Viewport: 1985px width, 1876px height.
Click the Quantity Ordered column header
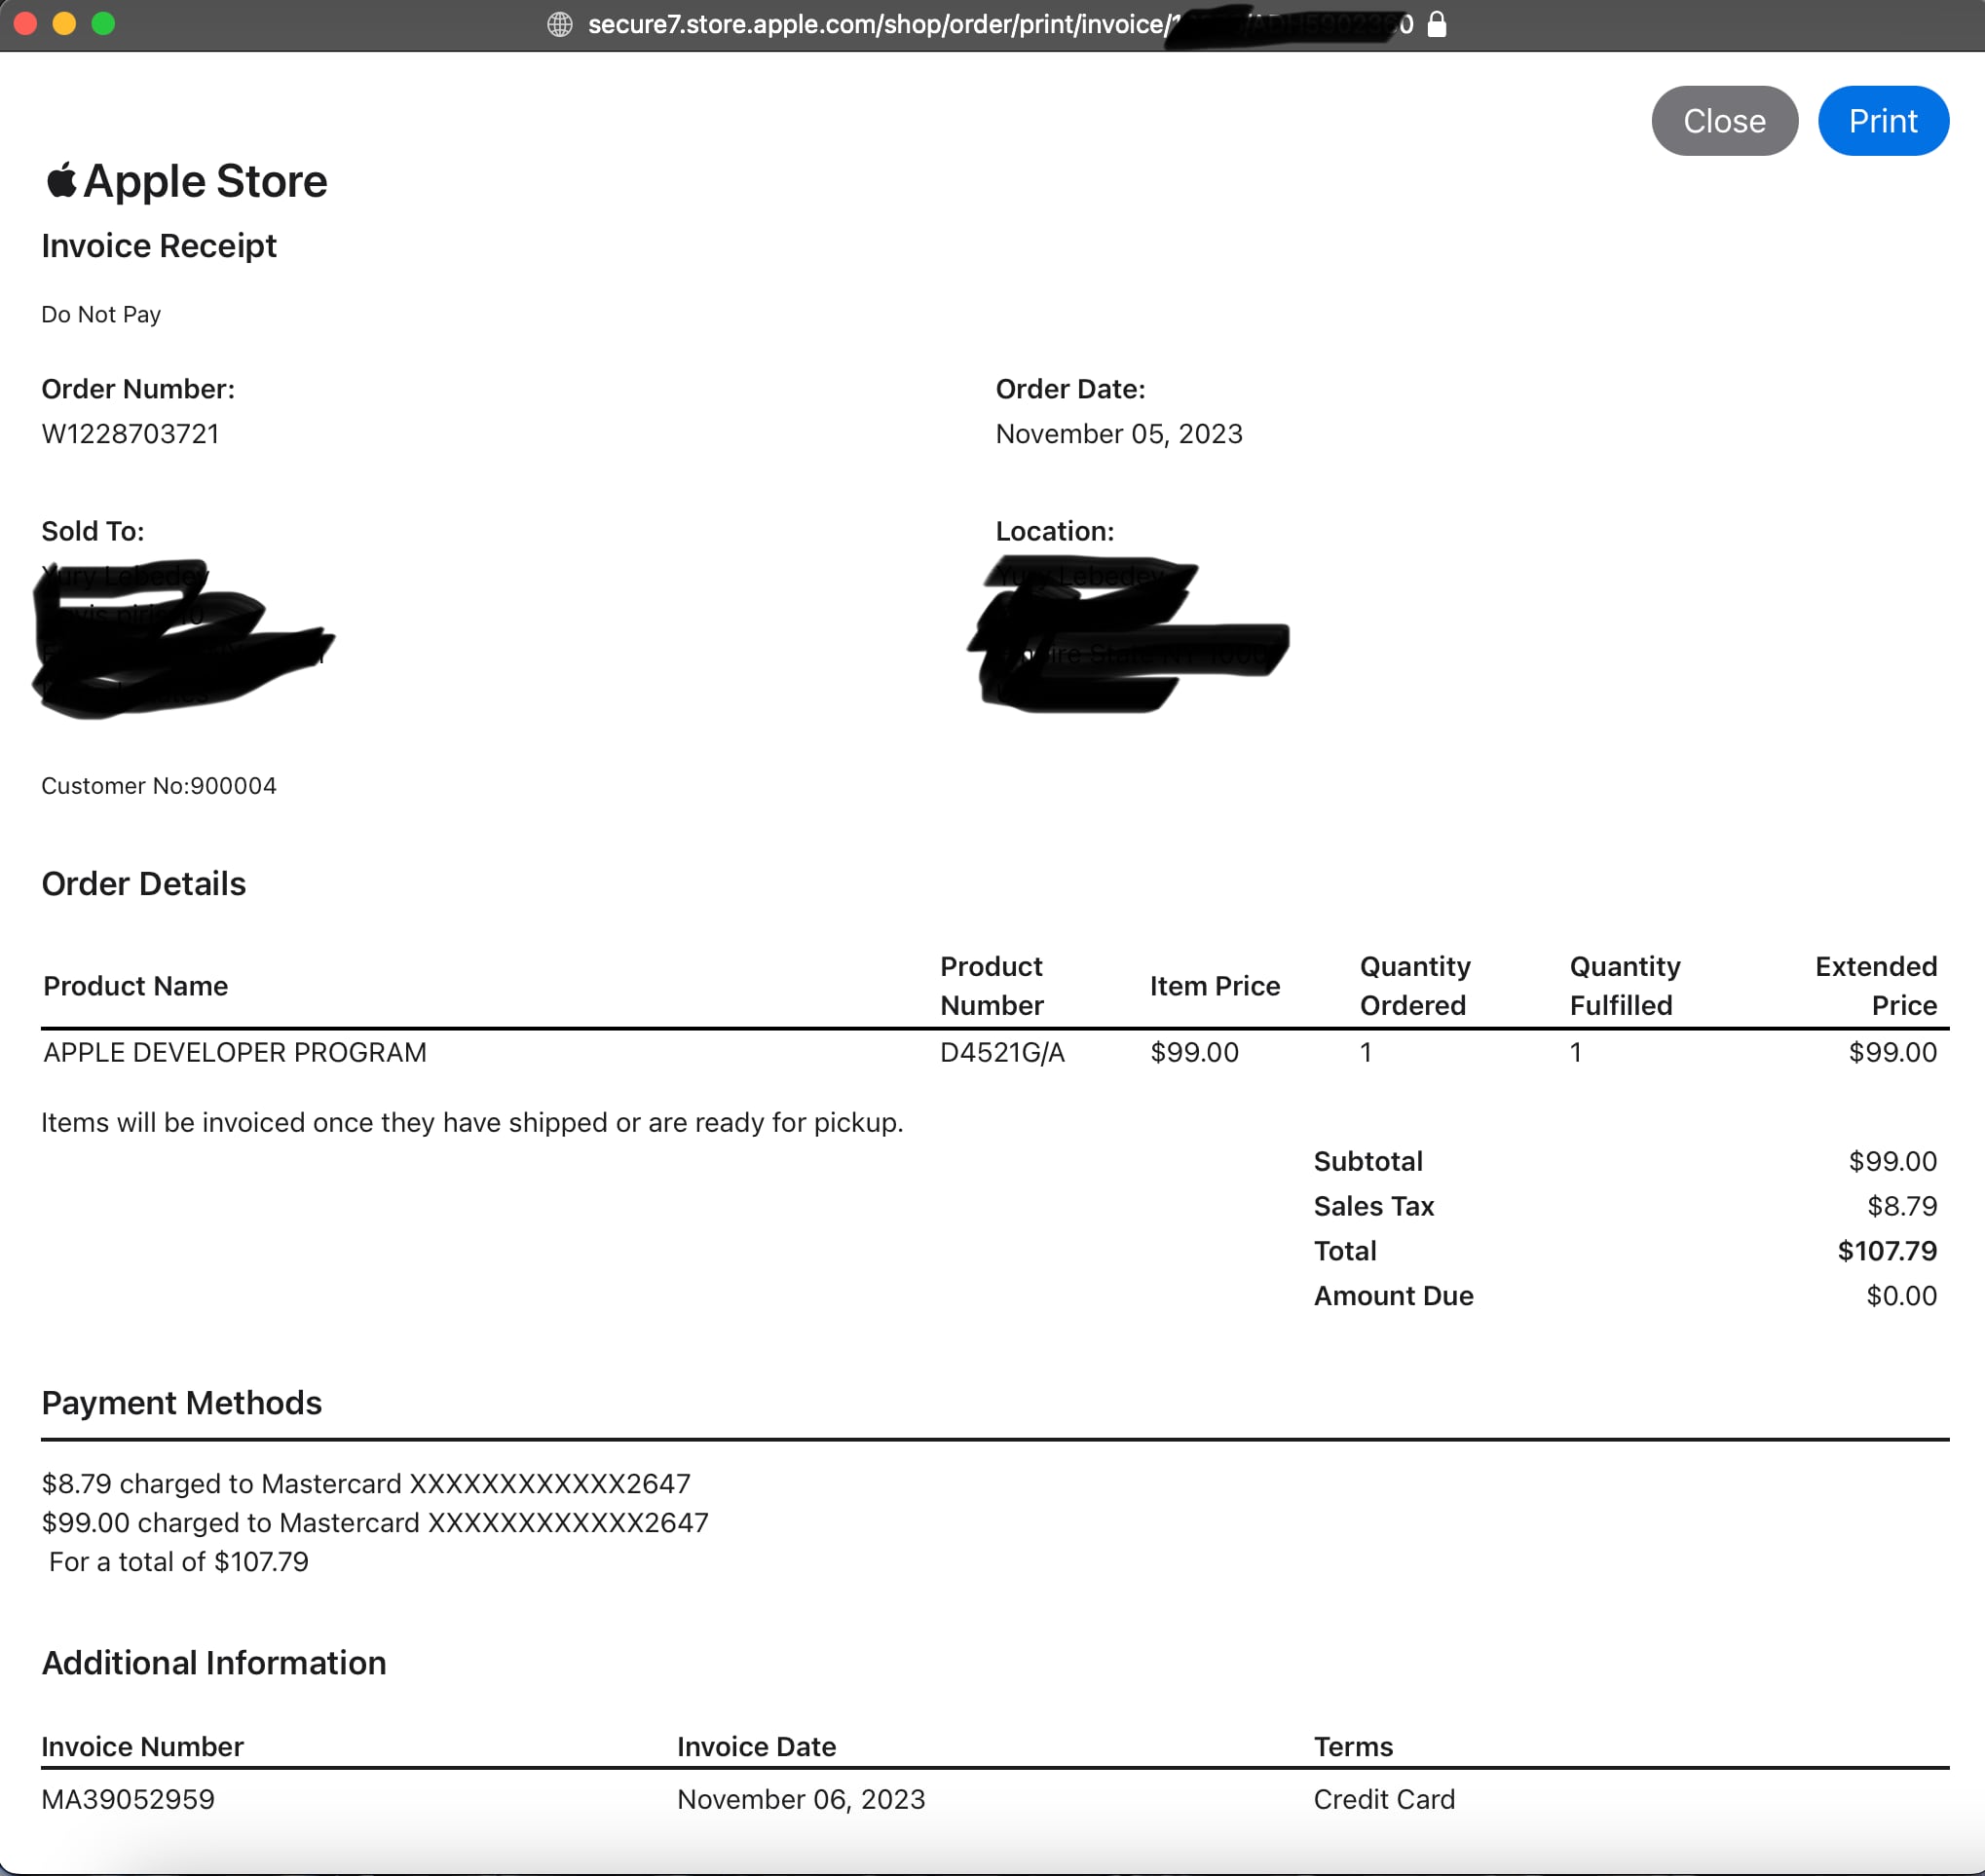(1415, 985)
